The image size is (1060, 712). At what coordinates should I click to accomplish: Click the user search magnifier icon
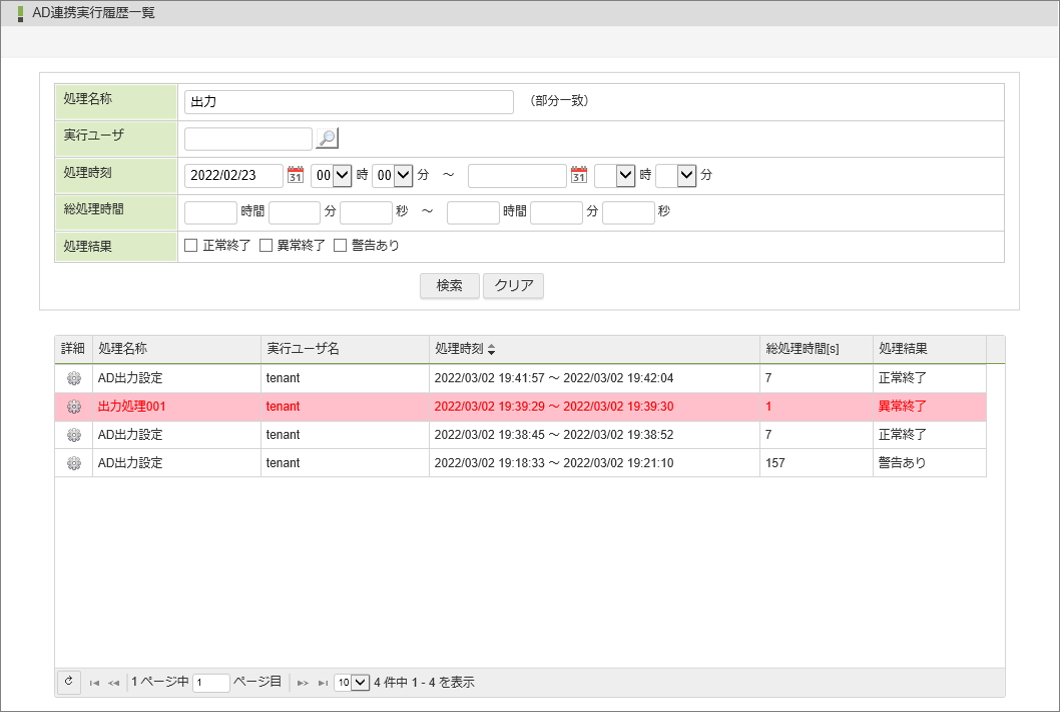327,139
